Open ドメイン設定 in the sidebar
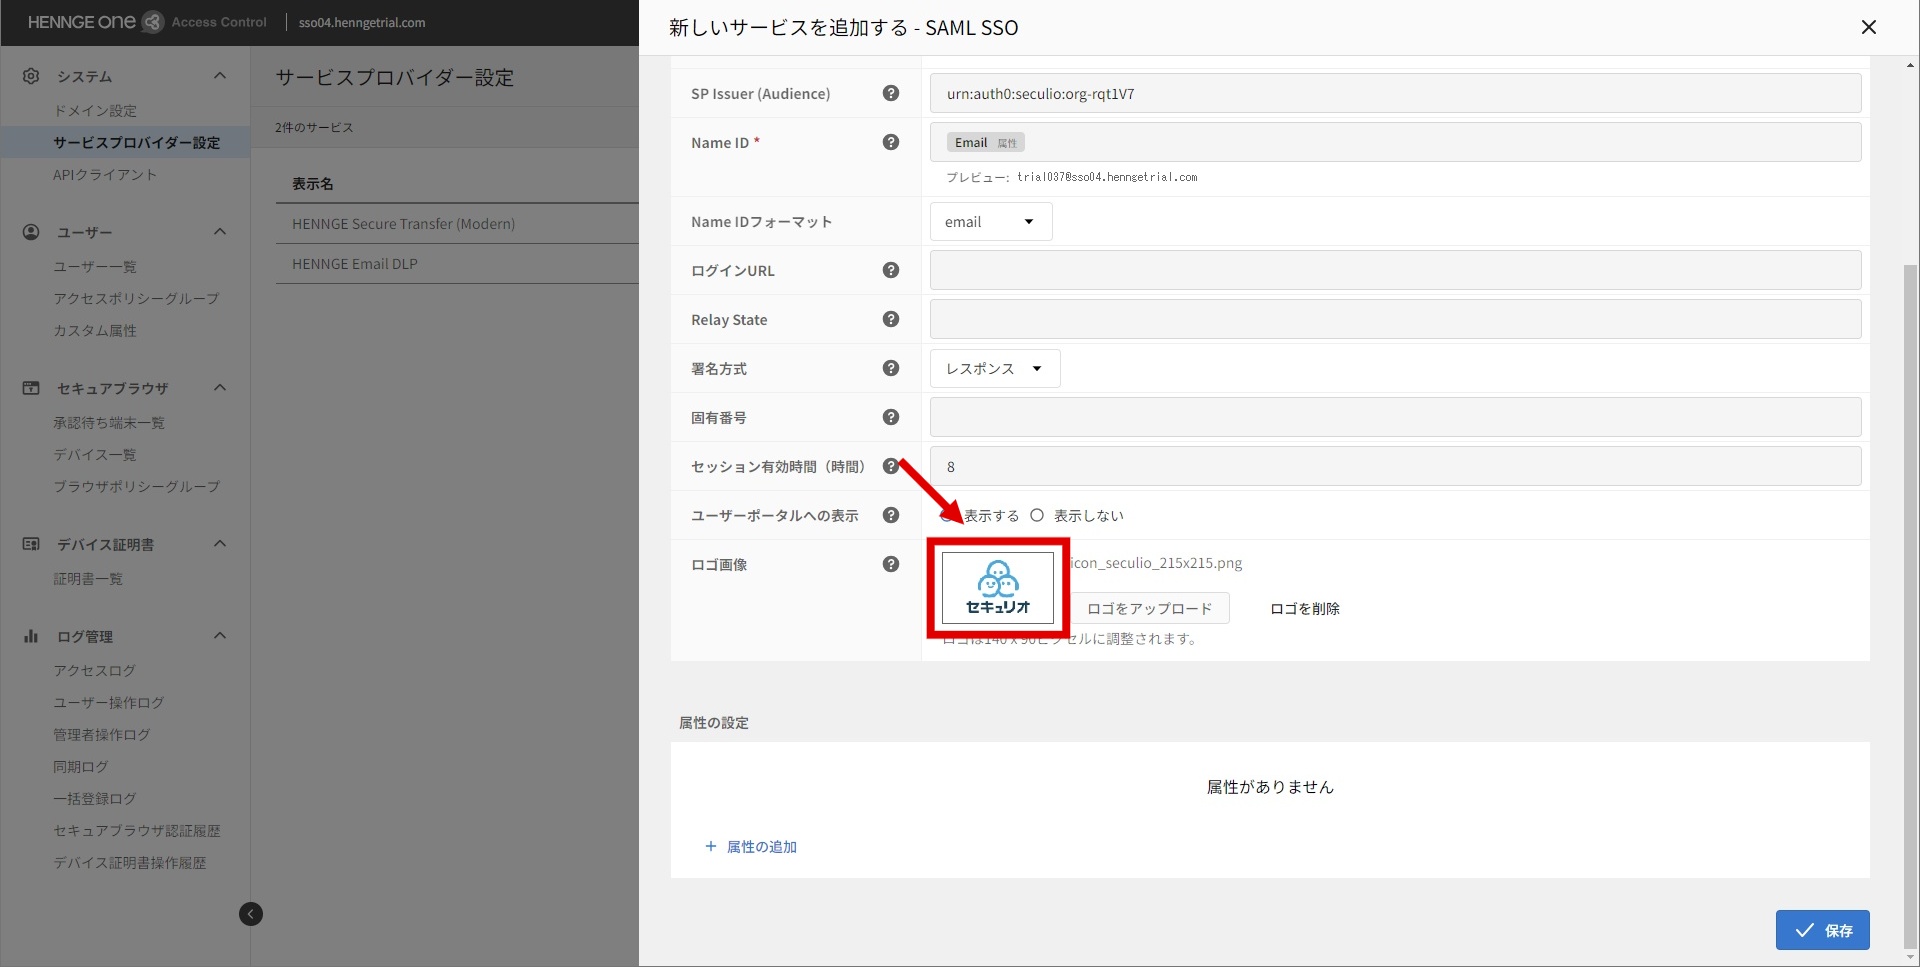This screenshot has width=1920, height=967. pos(95,111)
